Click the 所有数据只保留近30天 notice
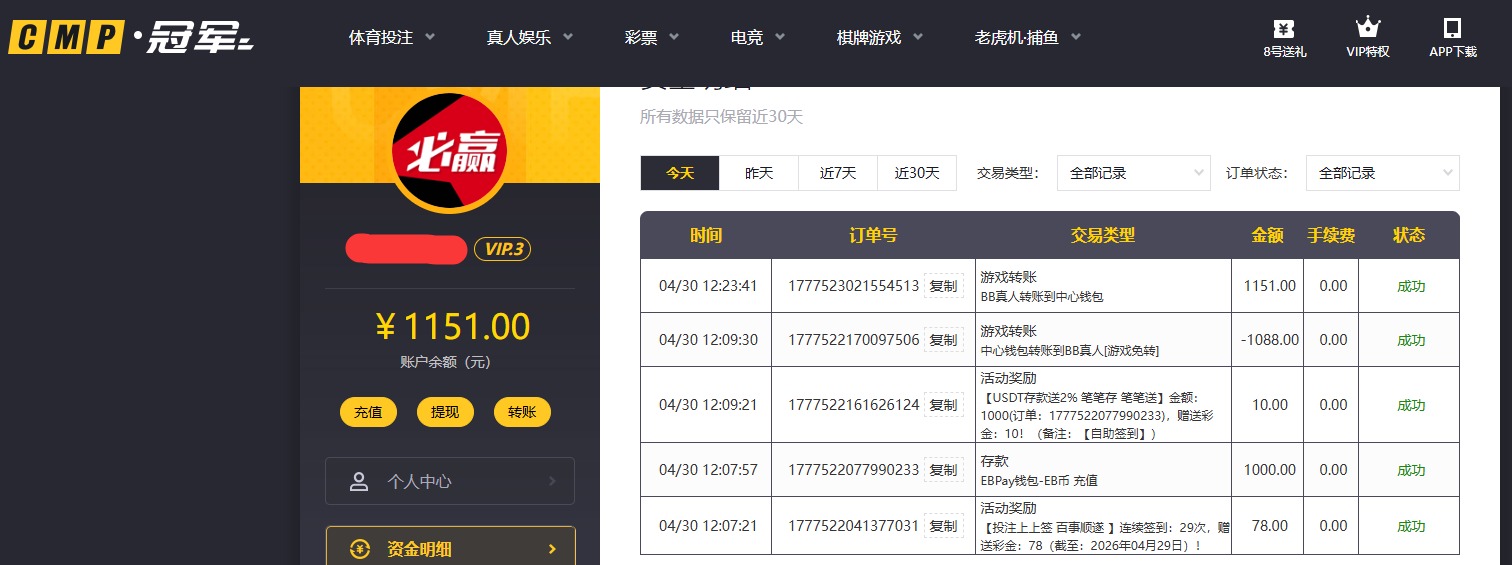 721,117
